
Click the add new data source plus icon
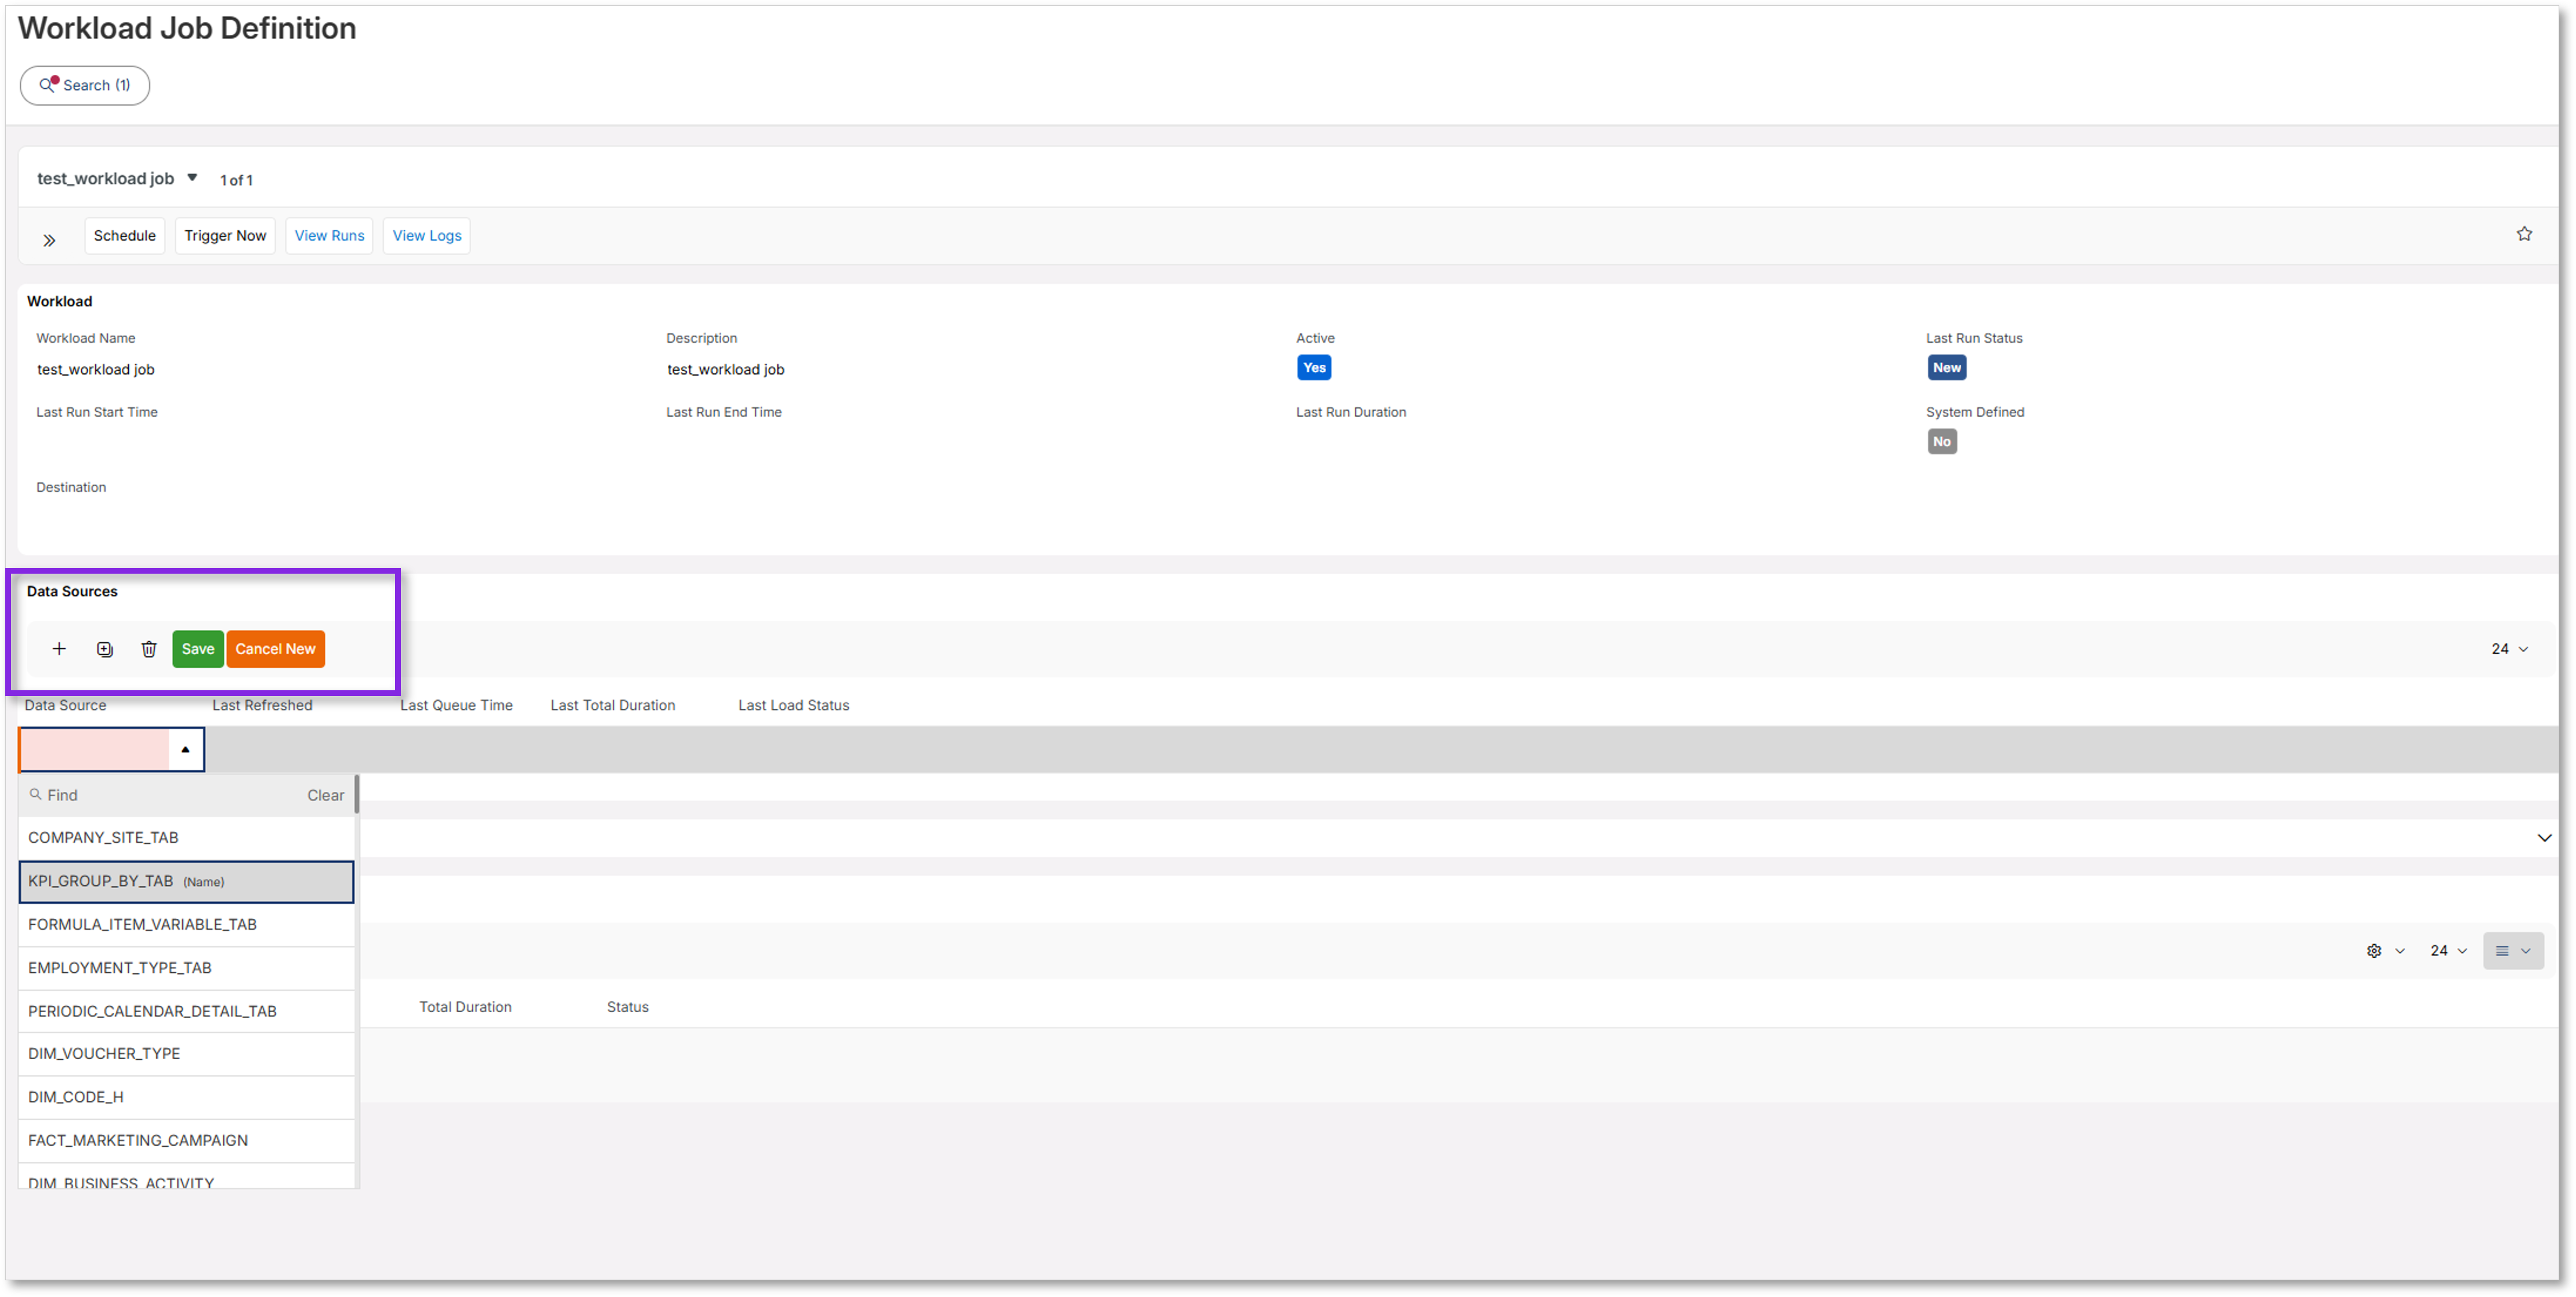tap(59, 649)
